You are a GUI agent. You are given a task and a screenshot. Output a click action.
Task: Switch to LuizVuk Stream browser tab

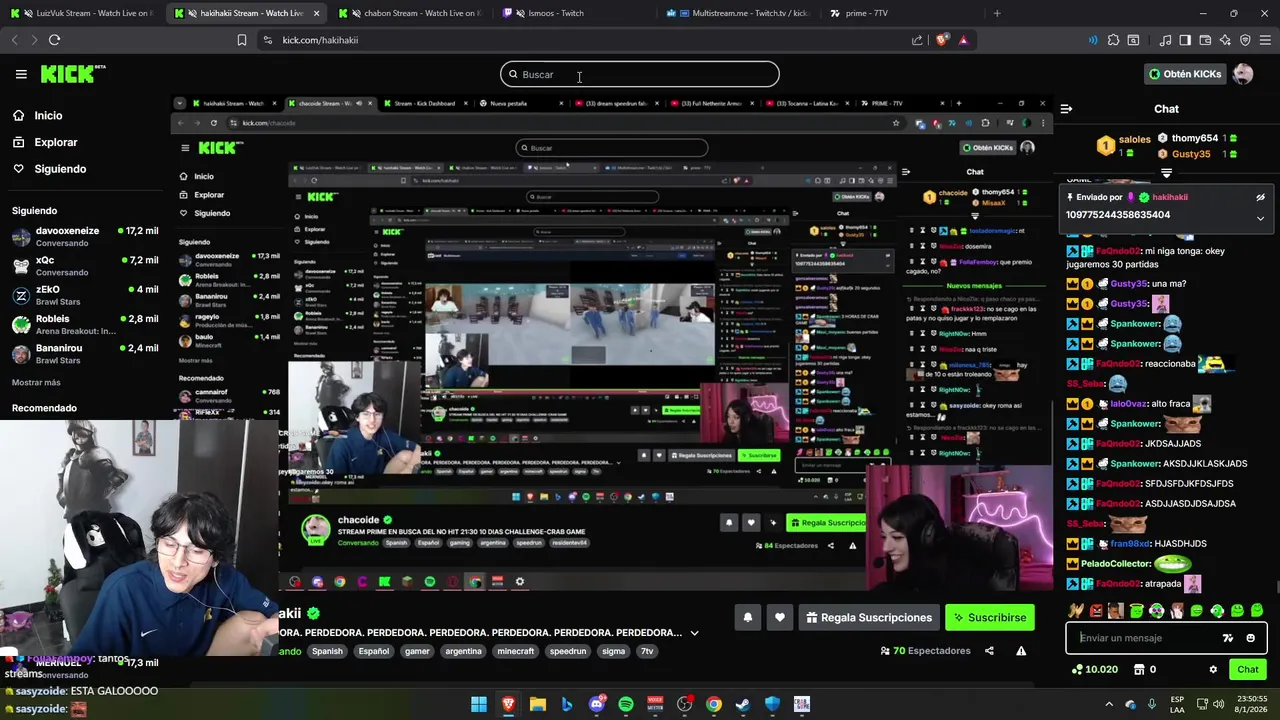click(x=80, y=13)
